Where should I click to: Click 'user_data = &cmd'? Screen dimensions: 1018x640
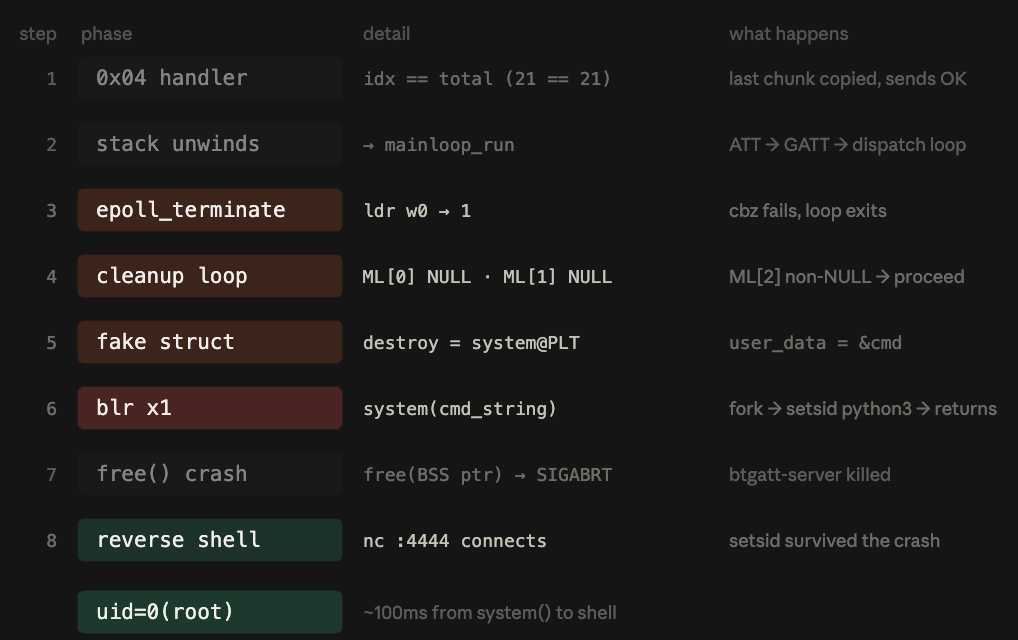pyautogui.click(x=815, y=343)
